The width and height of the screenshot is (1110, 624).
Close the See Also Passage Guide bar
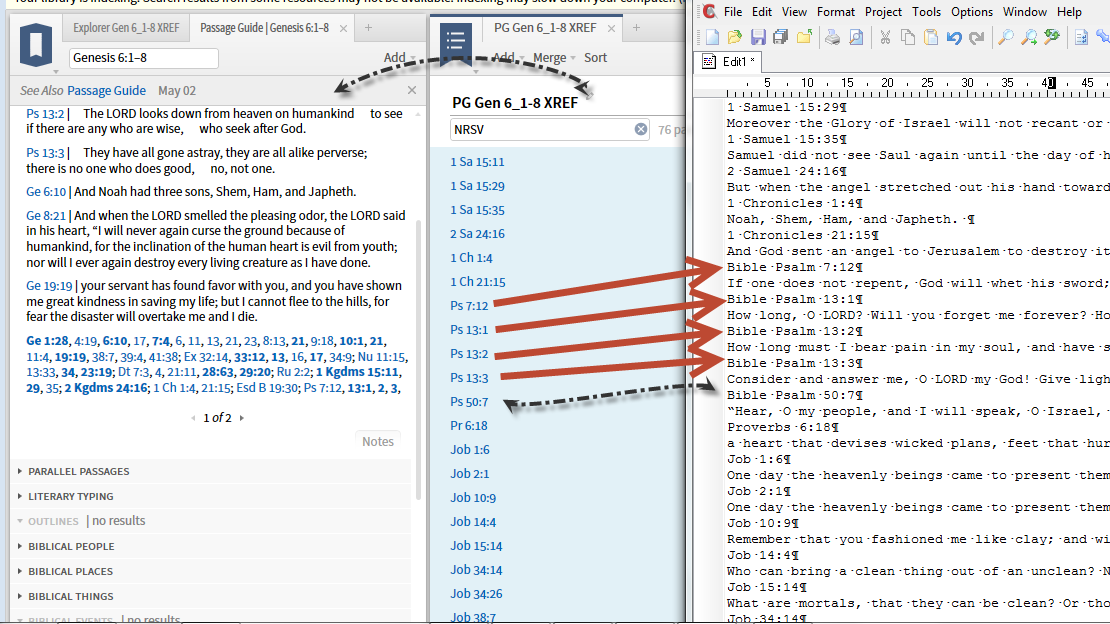click(412, 90)
